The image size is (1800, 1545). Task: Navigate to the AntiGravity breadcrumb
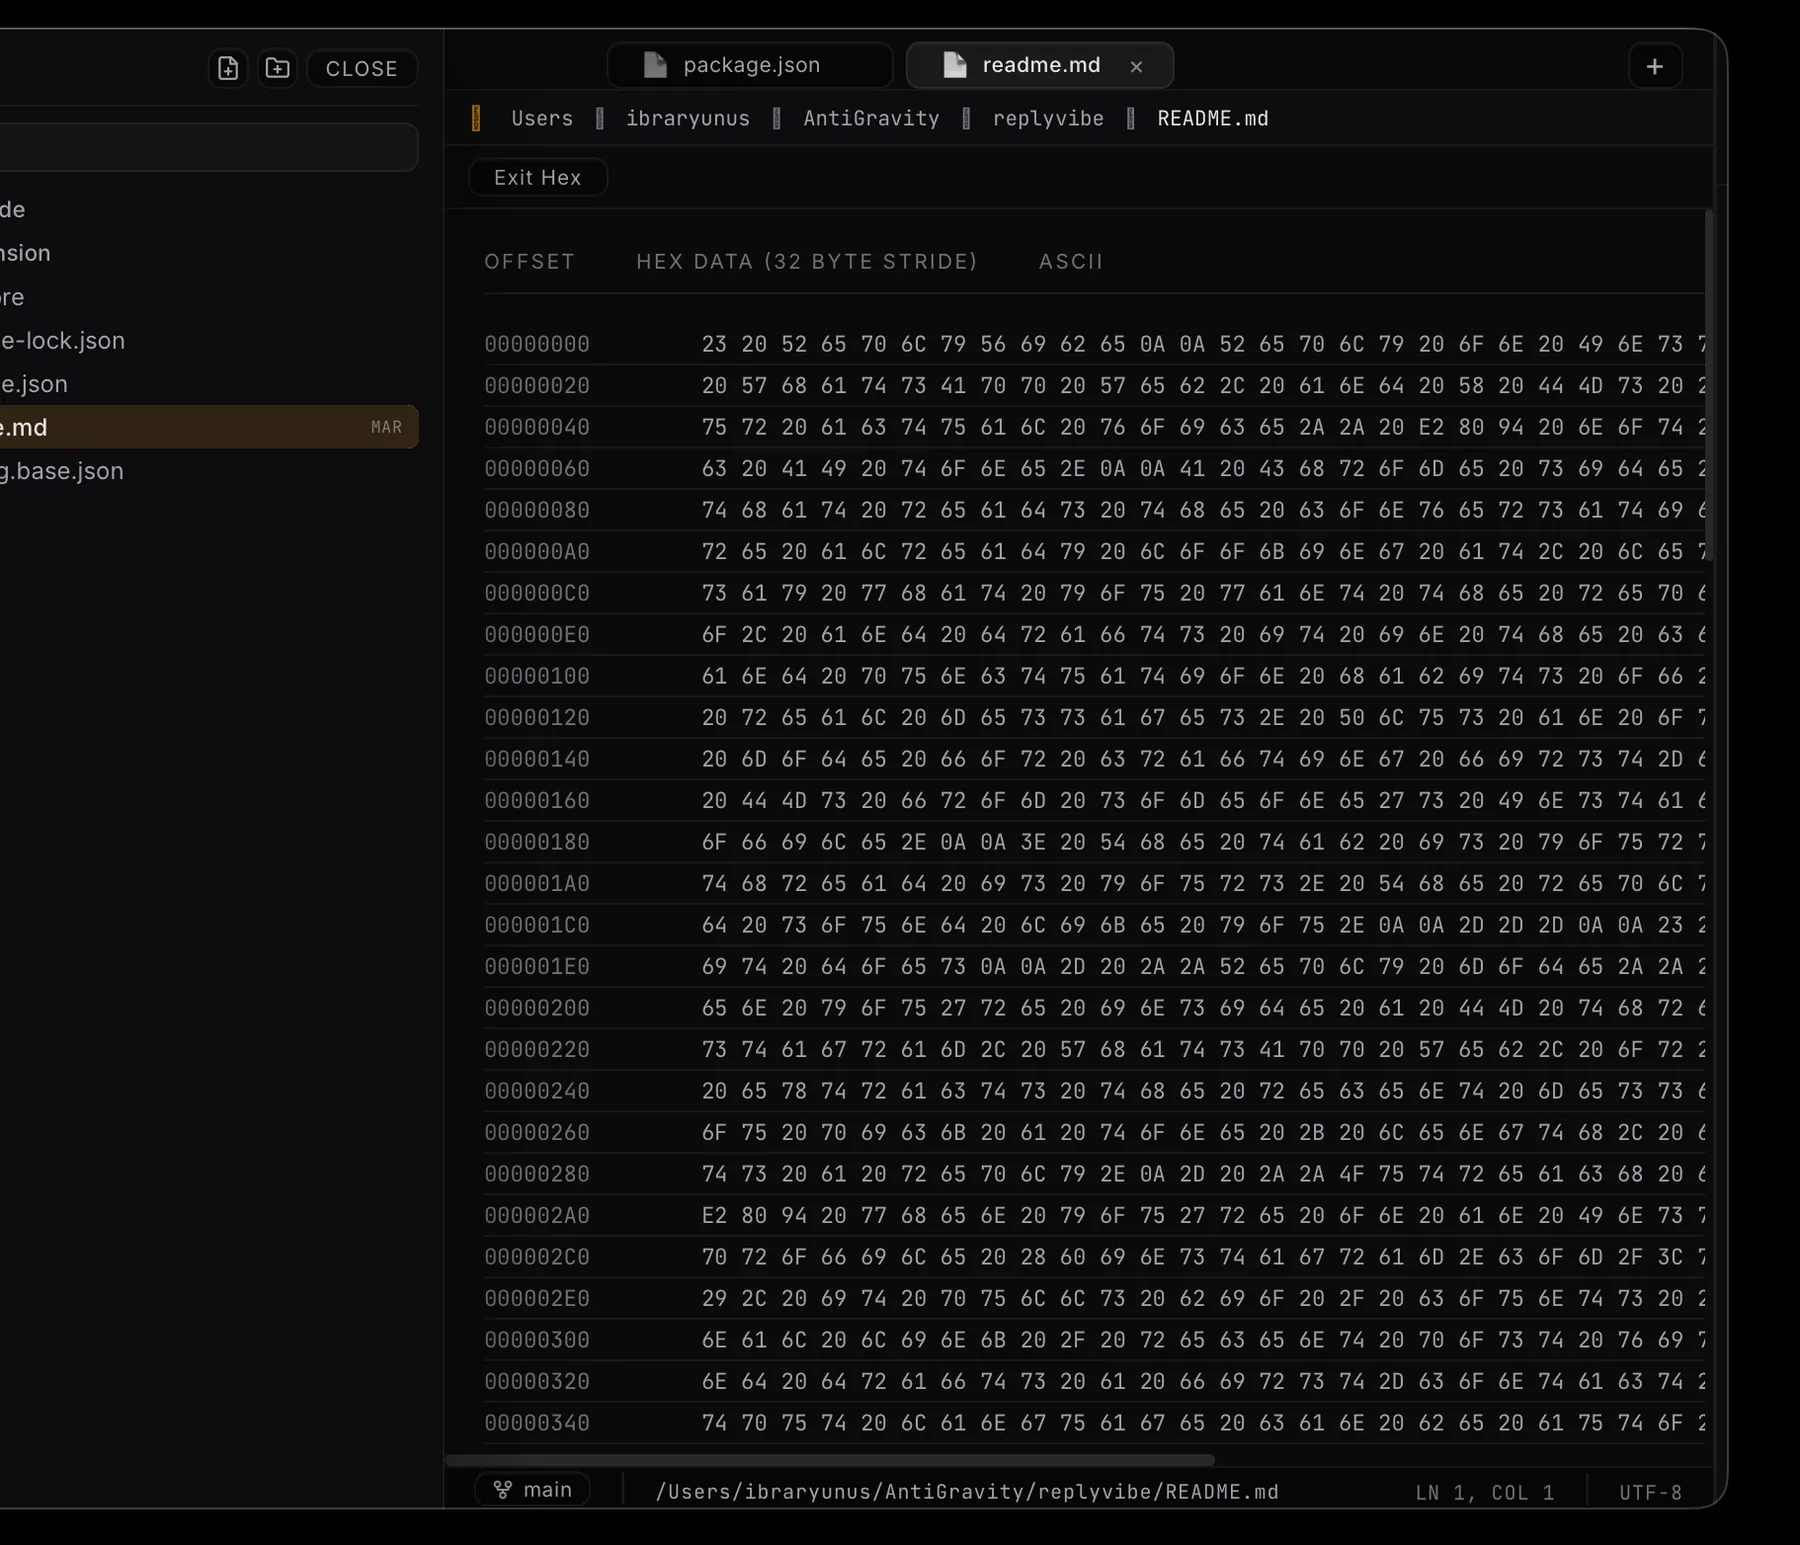(x=871, y=118)
